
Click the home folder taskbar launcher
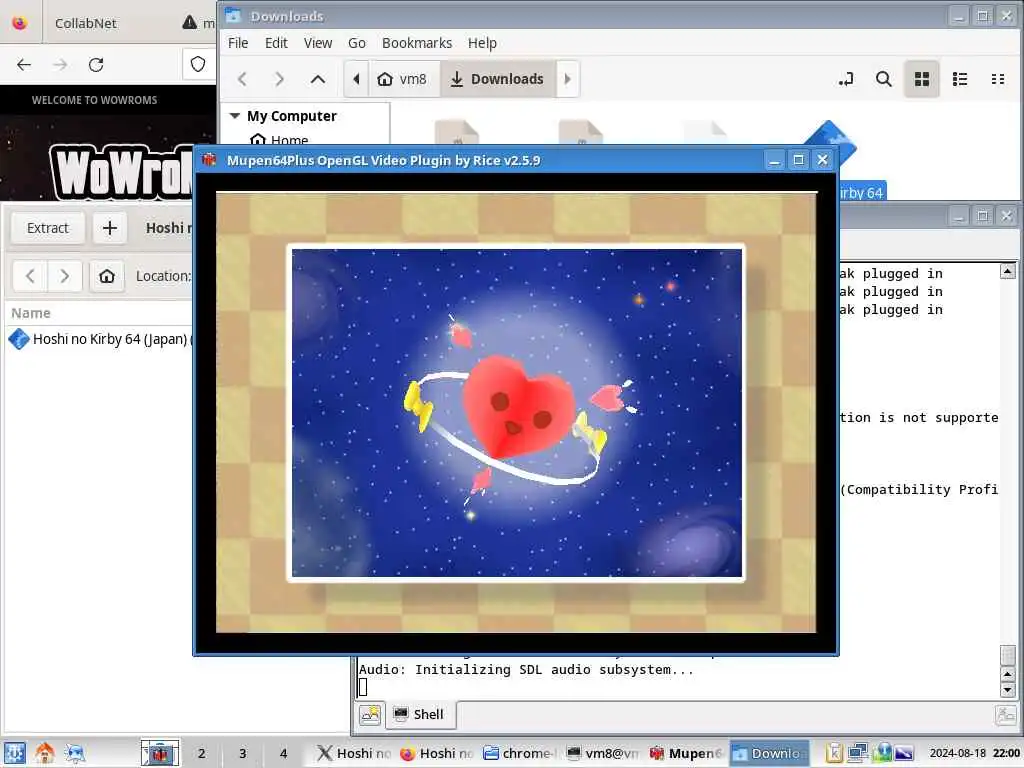tap(45, 753)
